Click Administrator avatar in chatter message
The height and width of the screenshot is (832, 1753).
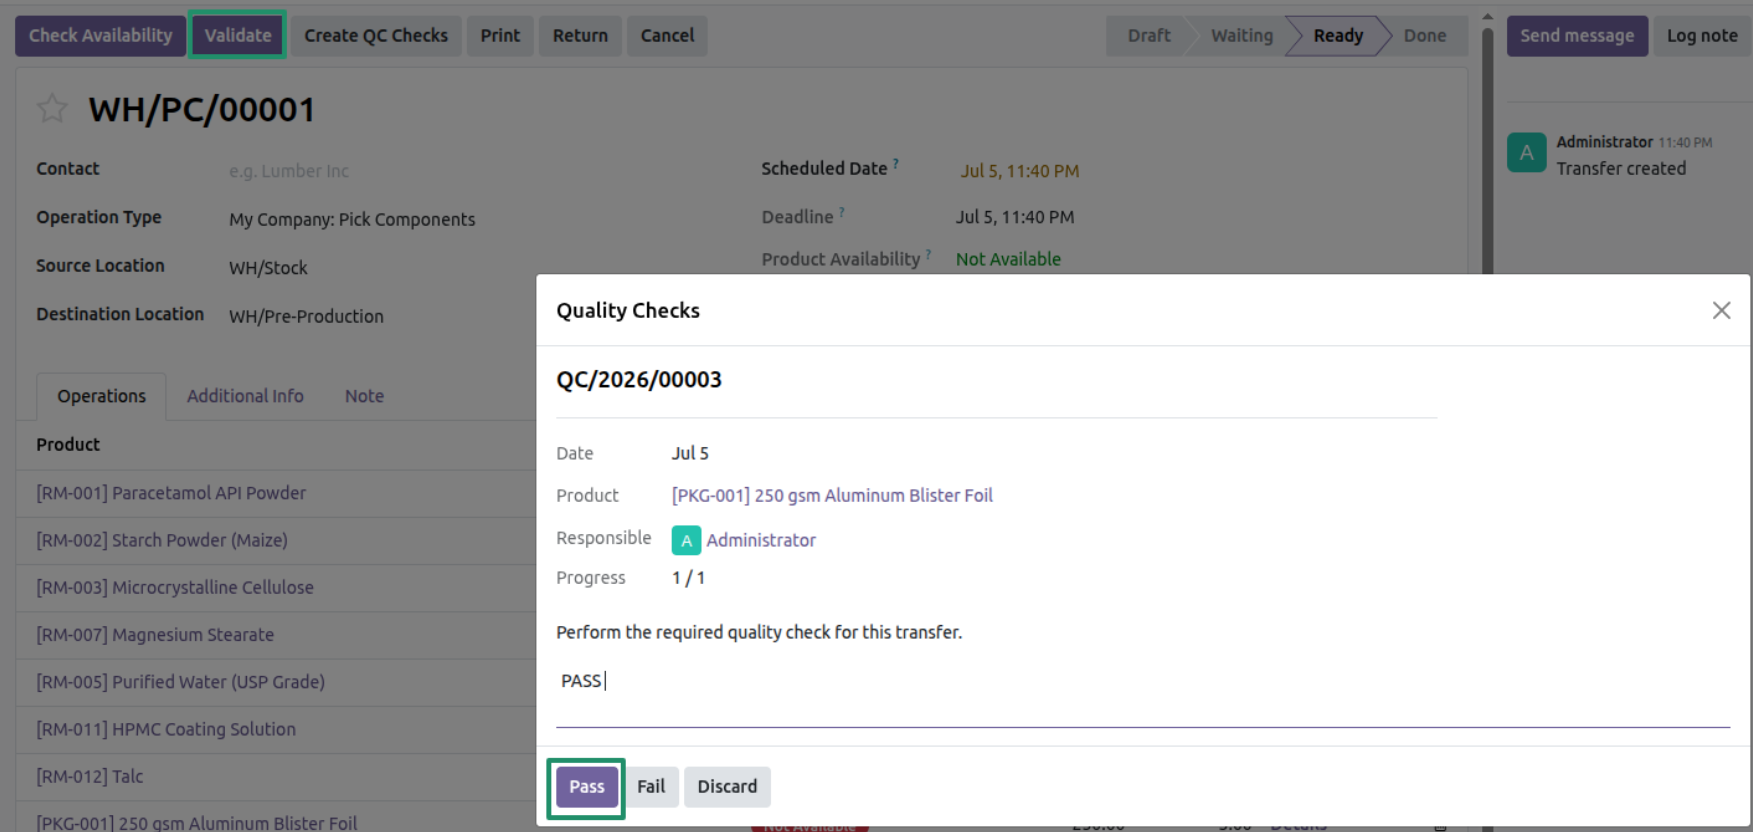pyautogui.click(x=1526, y=153)
